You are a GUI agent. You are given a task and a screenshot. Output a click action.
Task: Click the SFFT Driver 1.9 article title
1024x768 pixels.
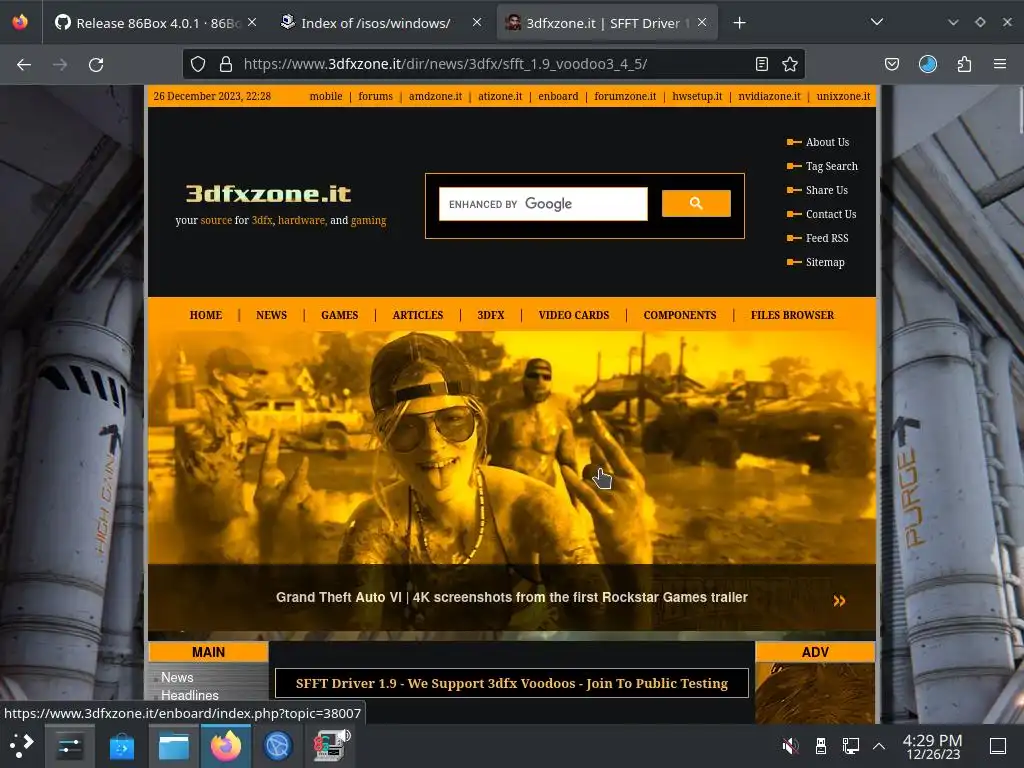coord(511,683)
